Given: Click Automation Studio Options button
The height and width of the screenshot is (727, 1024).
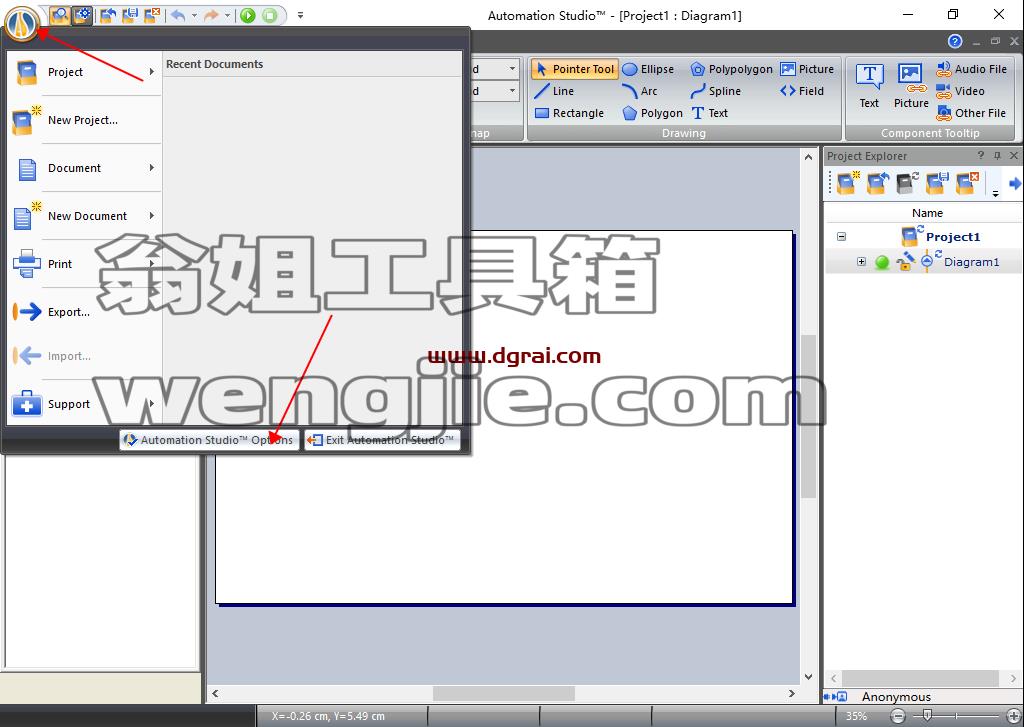Looking at the screenshot, I should pos(209,440).
